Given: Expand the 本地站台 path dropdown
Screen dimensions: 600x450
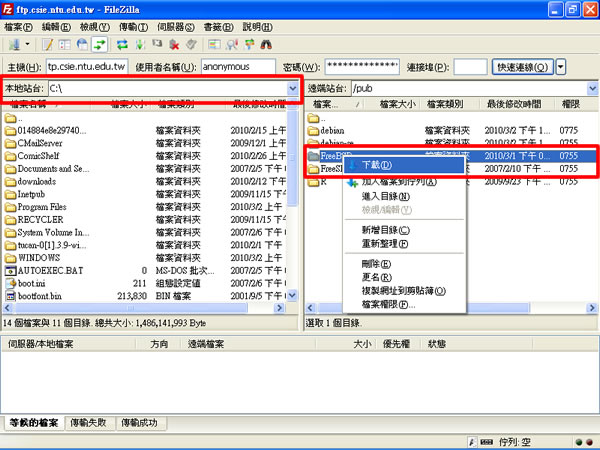Looking at the screenshot, I should click(293, 89).
